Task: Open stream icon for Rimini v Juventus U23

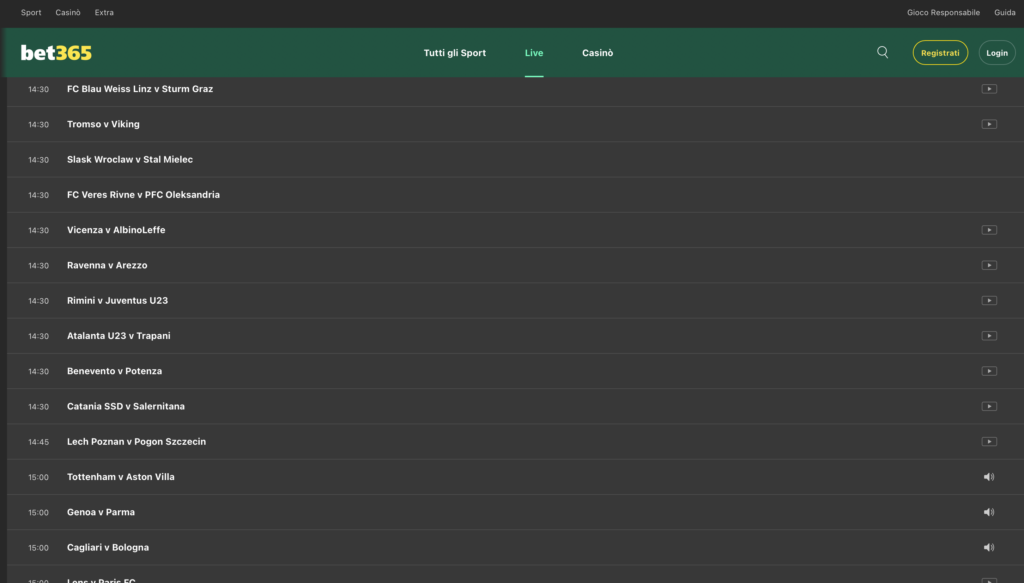Action: tap(988, 301)
